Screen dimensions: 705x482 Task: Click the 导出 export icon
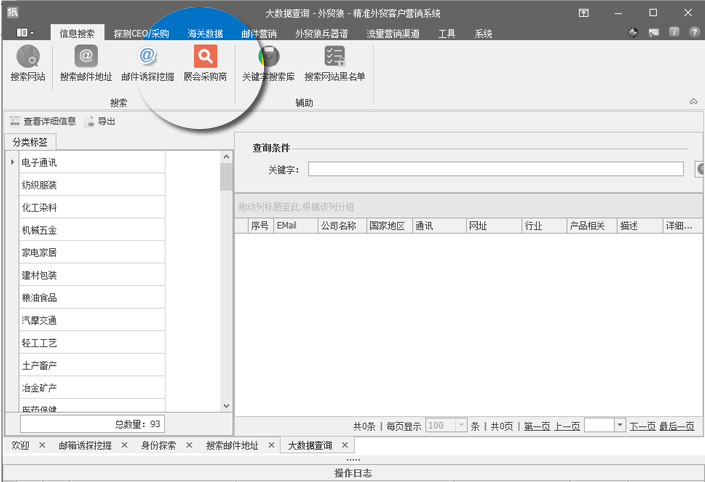[x=91, y=121]
